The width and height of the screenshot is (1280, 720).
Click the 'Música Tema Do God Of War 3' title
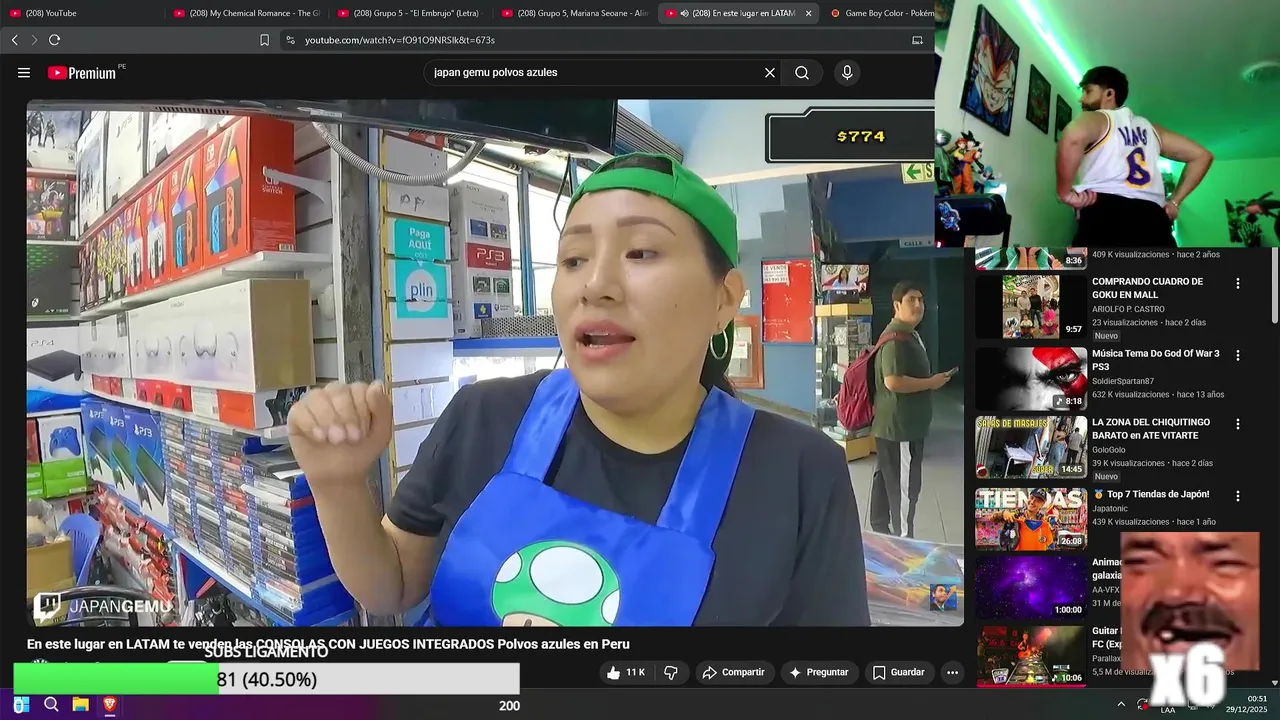1156,360
